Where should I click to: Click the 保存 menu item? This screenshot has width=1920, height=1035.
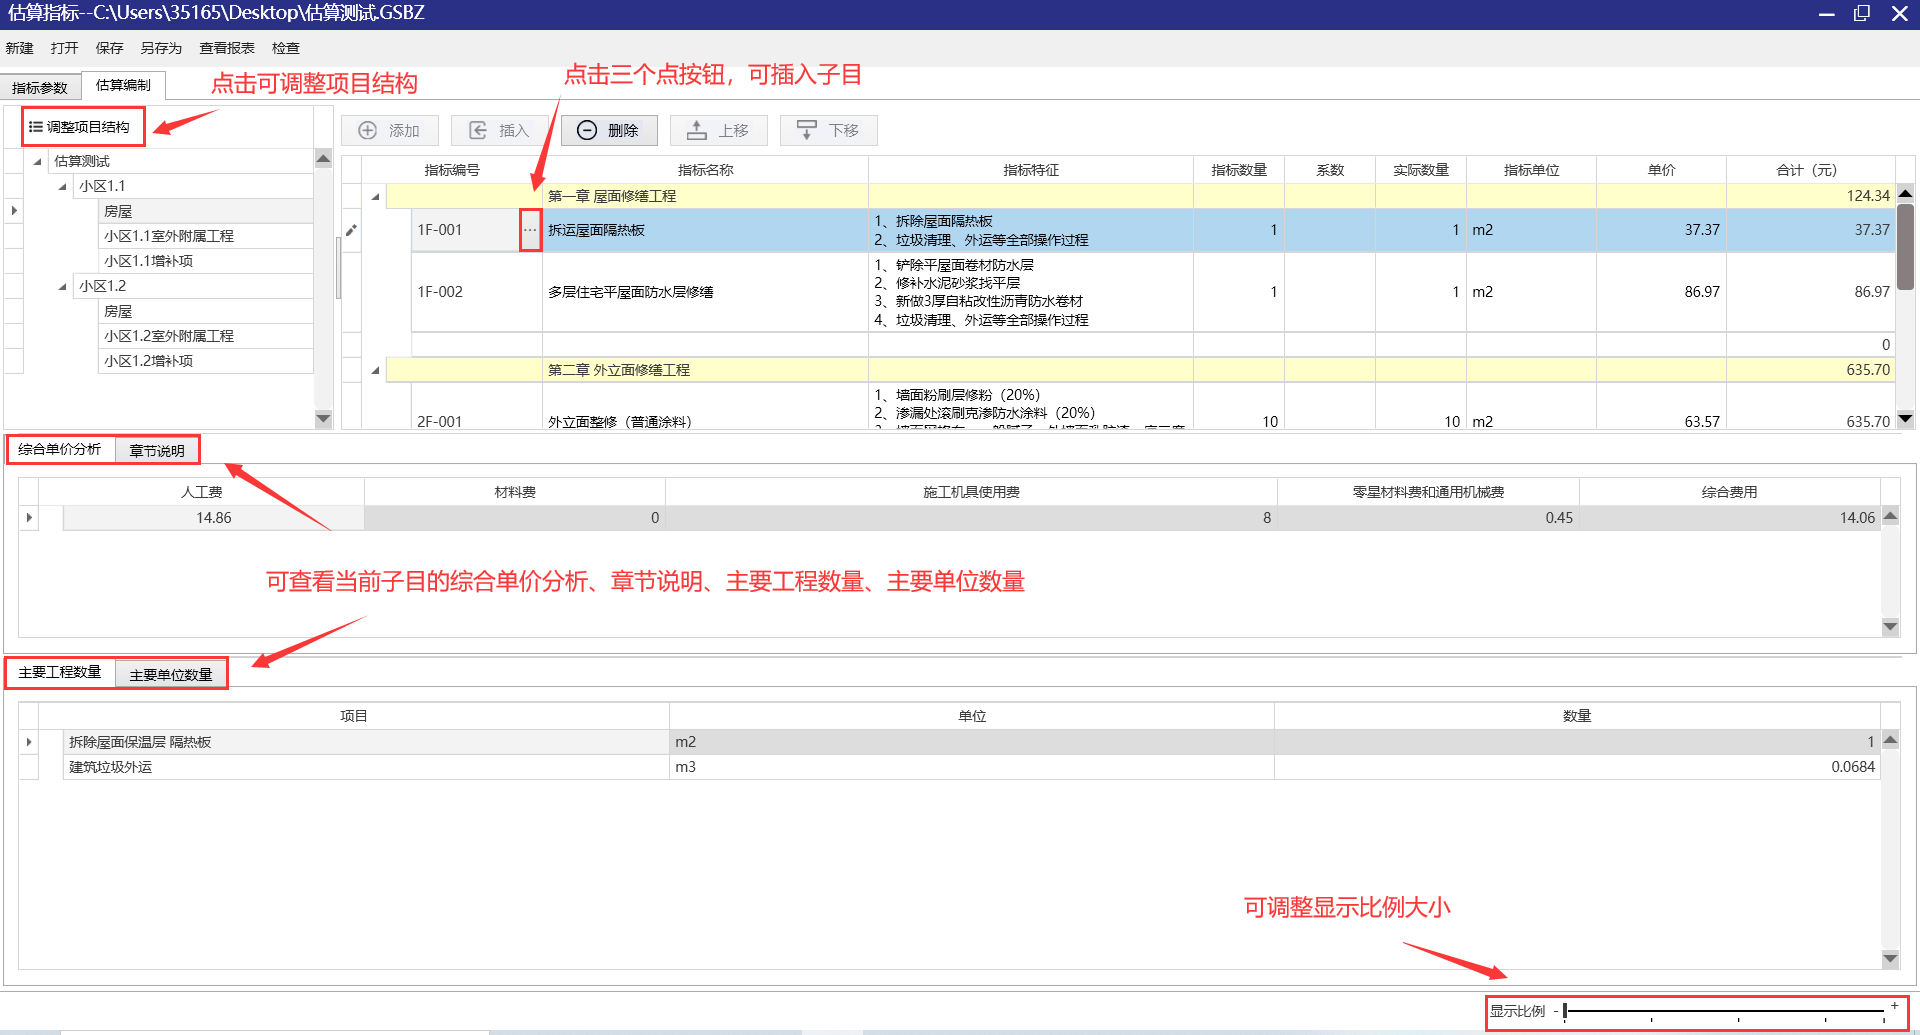(110, 48)
